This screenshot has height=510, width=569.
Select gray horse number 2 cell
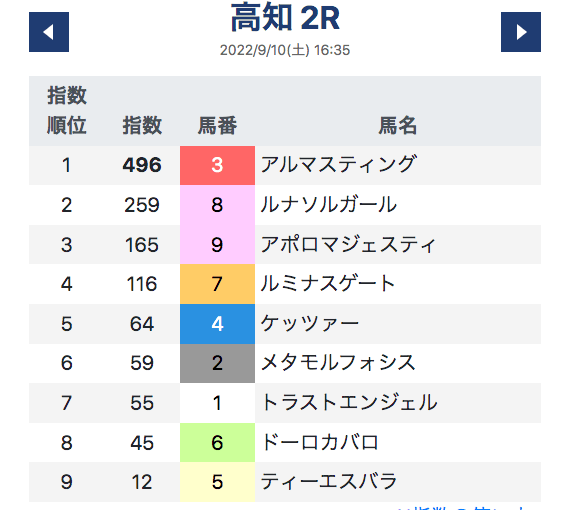coord(217,363)
